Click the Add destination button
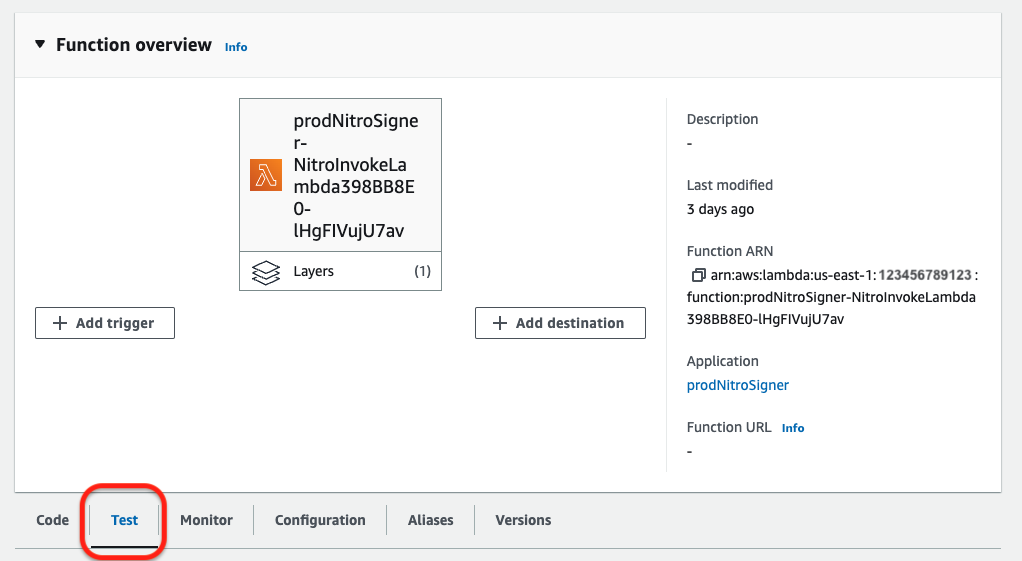1022x561 pixels. pyautogui.click(x=561, y=323)
